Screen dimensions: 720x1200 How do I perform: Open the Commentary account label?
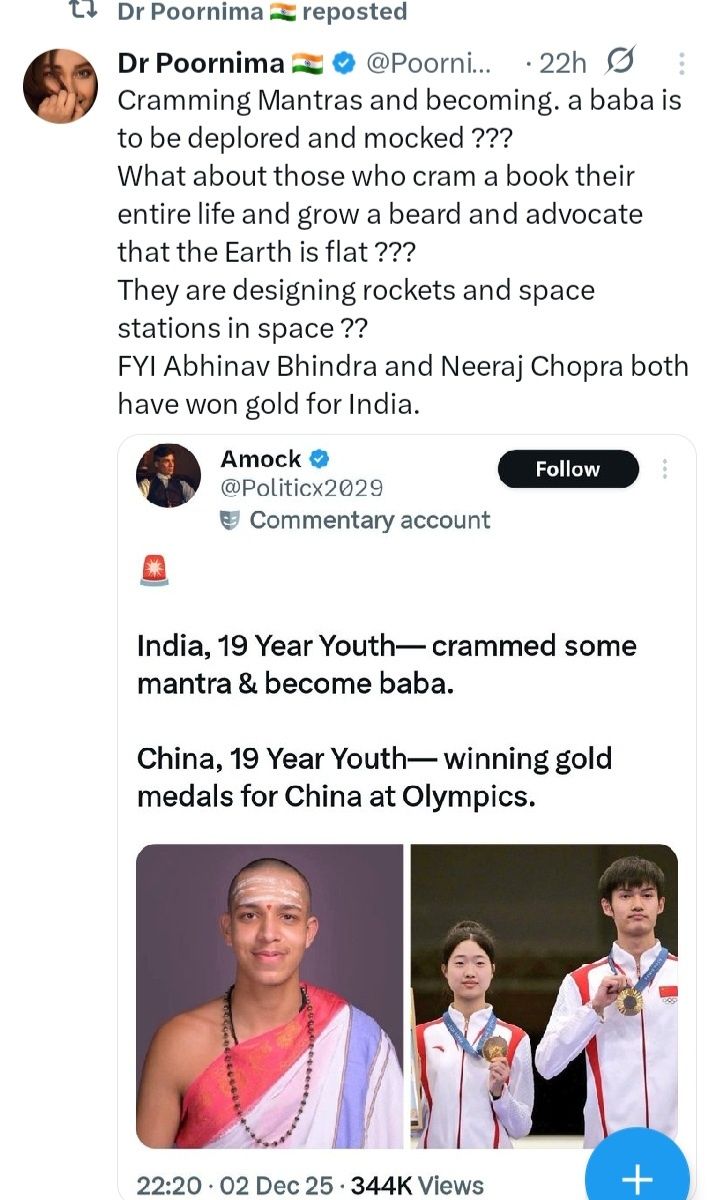point(369,520)
